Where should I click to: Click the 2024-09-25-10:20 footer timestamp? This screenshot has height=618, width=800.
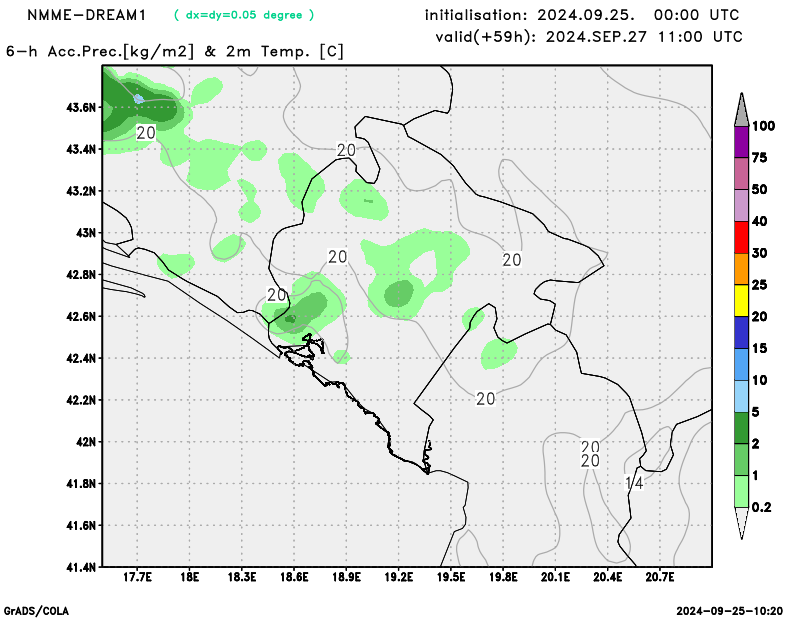(x=730, y=611)
